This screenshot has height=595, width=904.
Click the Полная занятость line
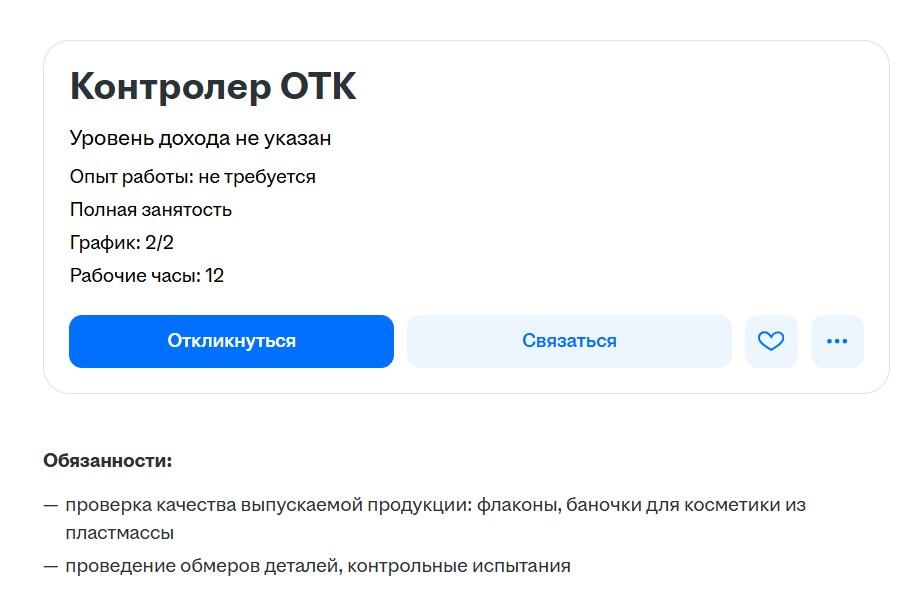coord(151,209)
